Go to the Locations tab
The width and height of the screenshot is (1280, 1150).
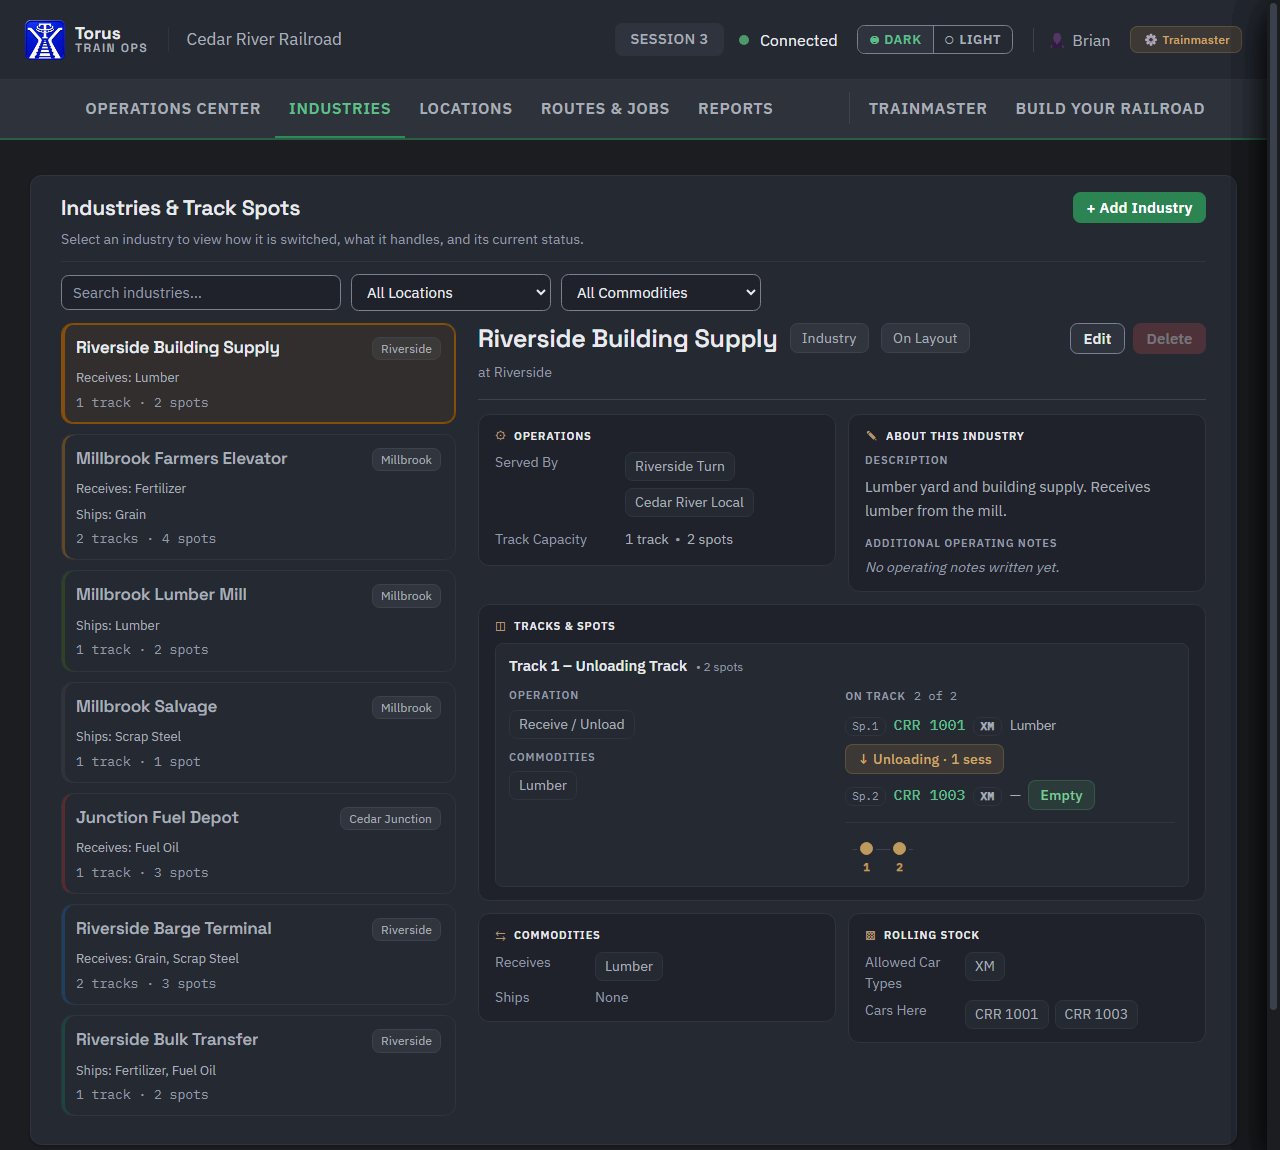tap(466, 109)
